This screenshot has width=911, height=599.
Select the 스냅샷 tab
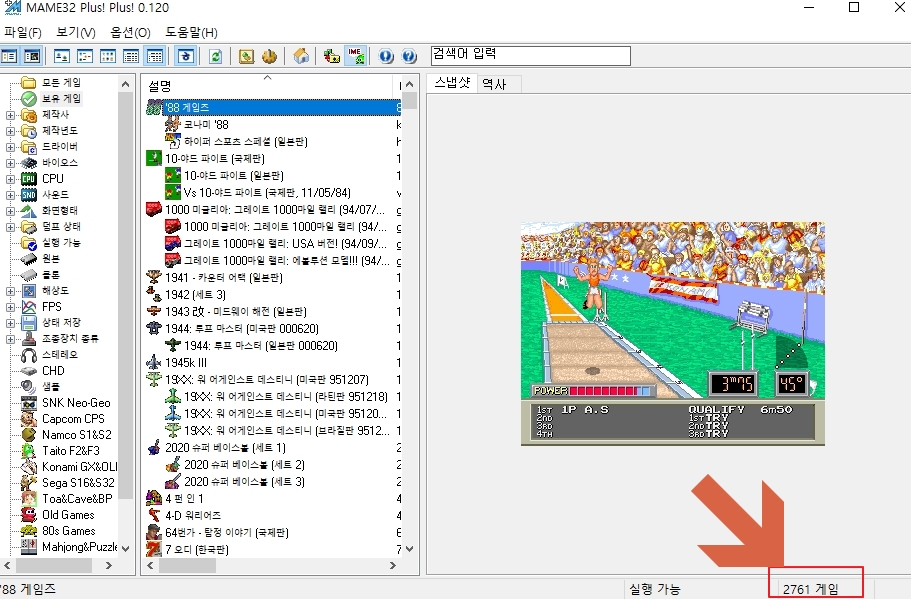click(452, 83)
